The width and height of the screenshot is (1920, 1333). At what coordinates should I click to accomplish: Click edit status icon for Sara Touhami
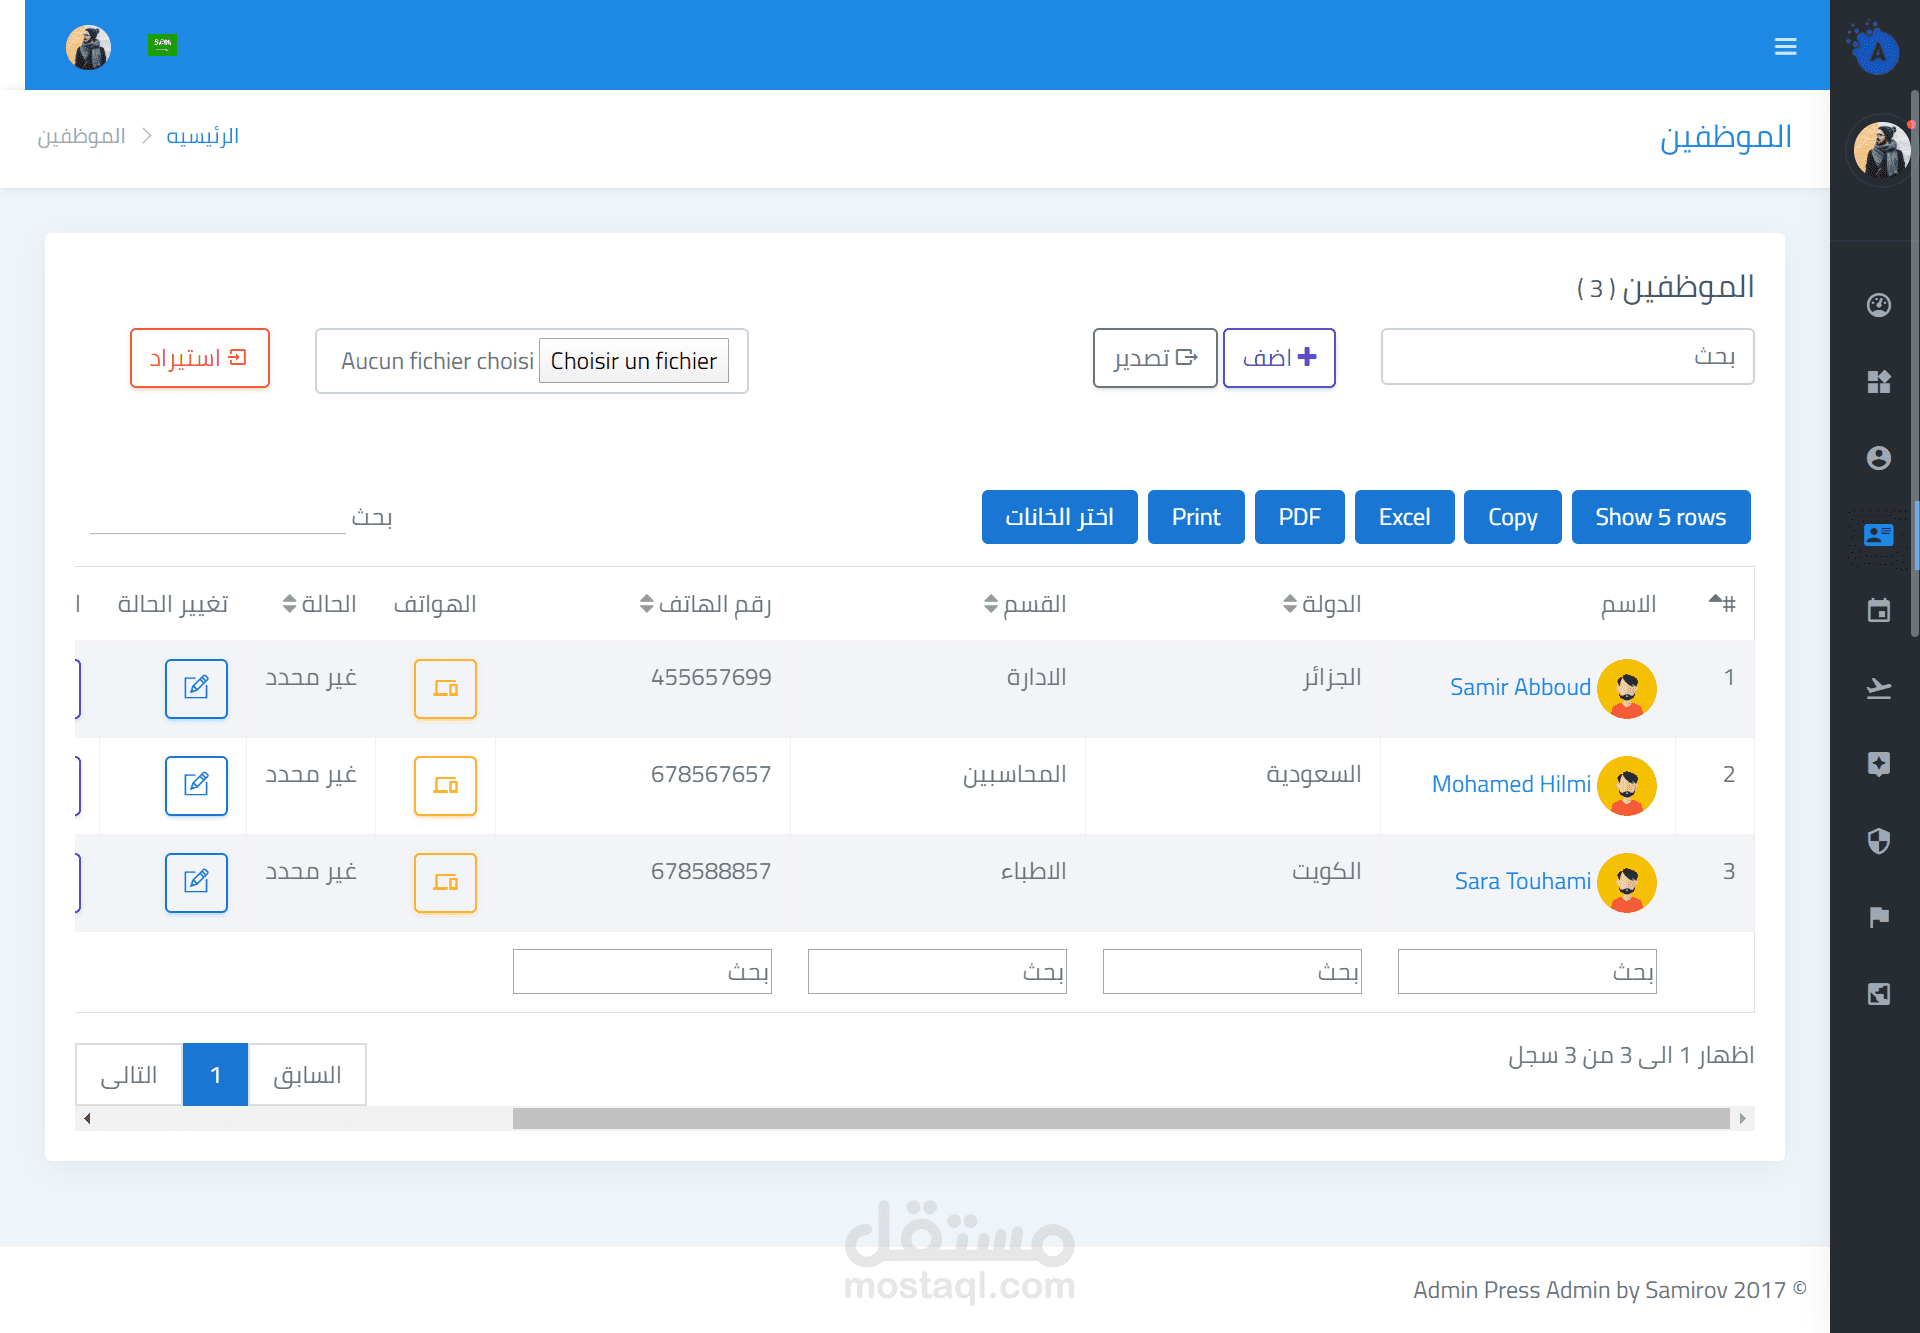point(196,882)
